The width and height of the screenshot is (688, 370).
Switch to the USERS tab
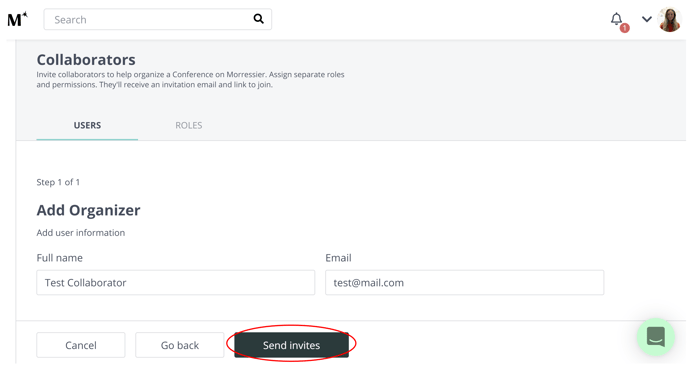[87, 126]
